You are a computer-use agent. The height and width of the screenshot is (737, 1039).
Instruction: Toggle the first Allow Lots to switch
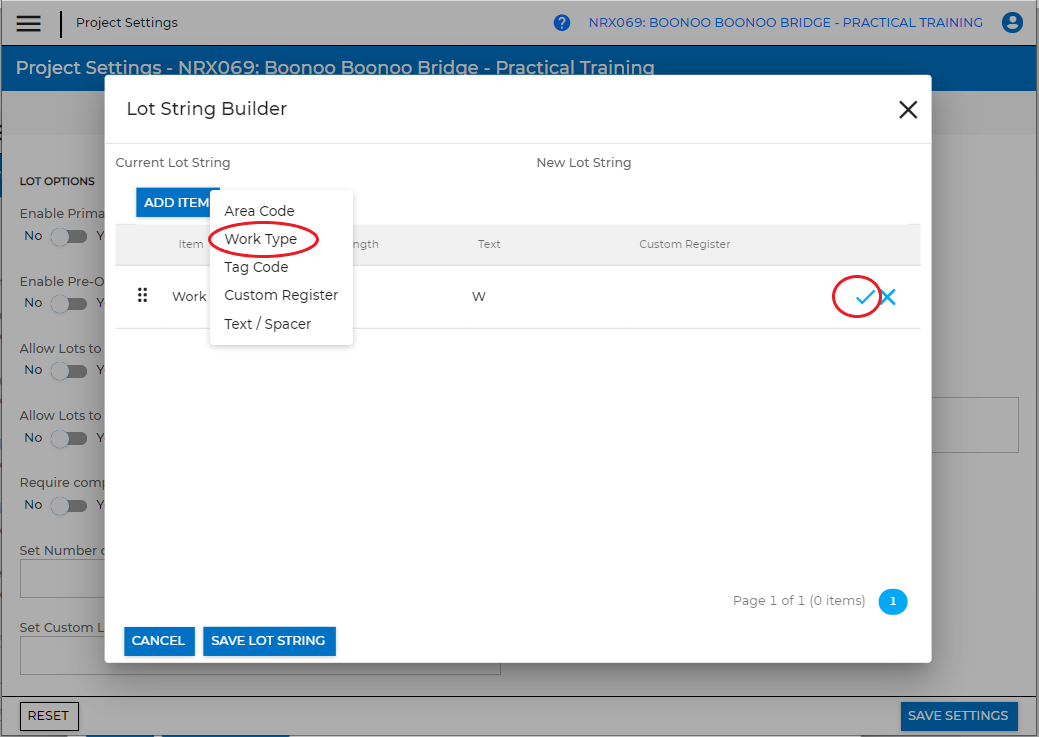click(x=69, y=370)
